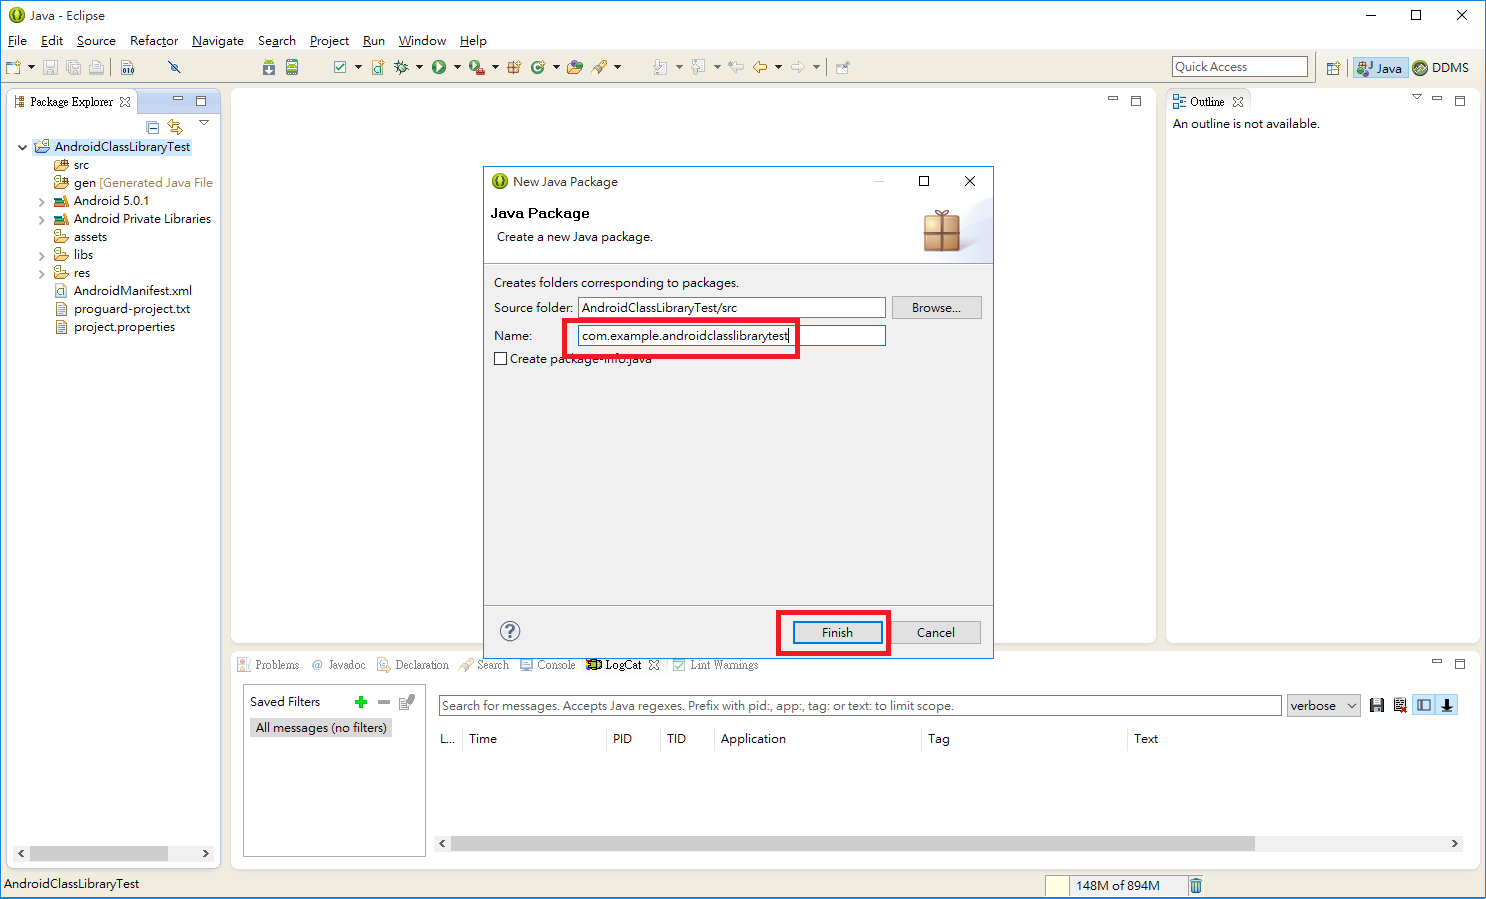Toggle display of saved filters view
The width and height of the screenshot is (1486, 899).
(x=1424, y=705)
